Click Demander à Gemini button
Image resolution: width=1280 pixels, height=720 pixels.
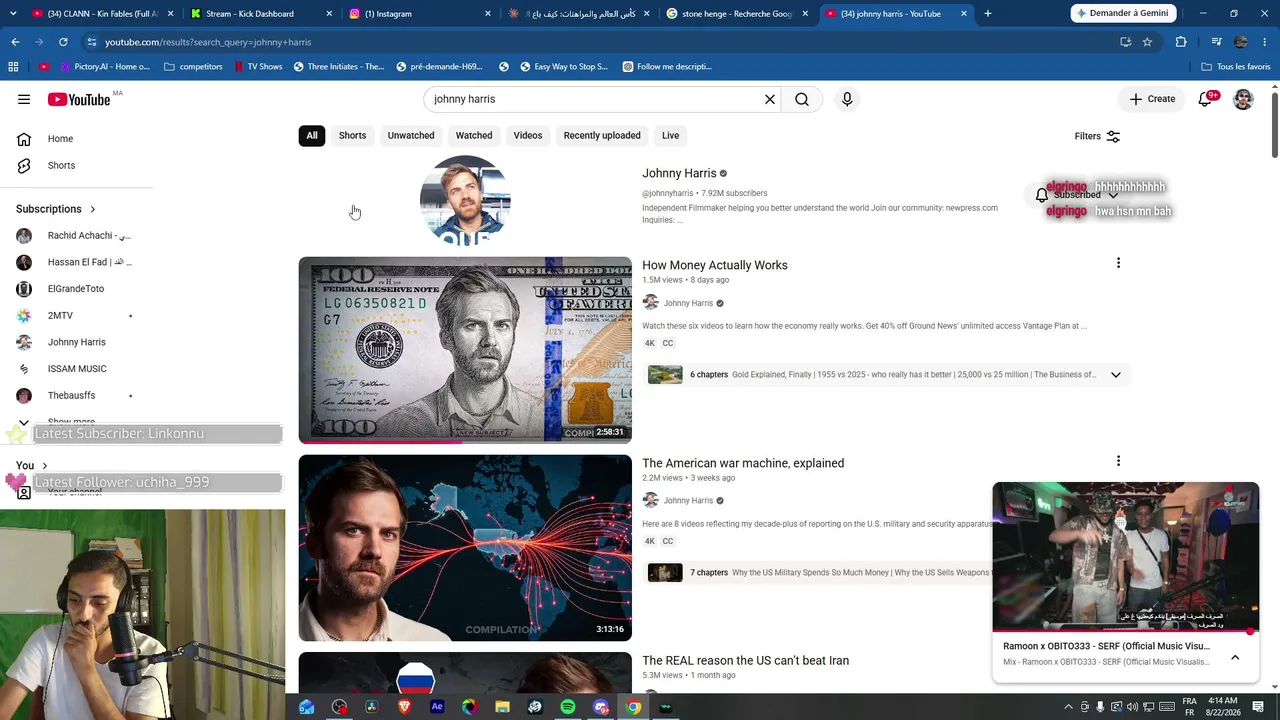click(x=1122, y=14)
